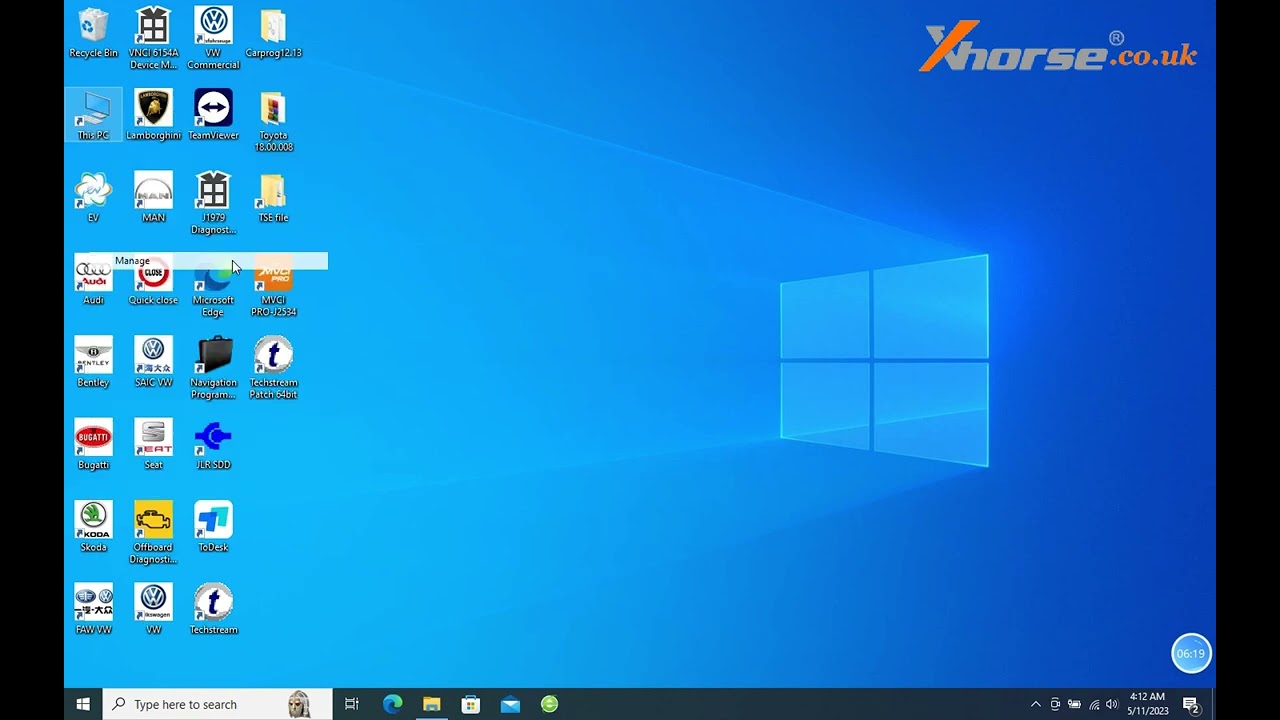Select the Microsoft Edge desktop shortcut

[x=213, y=292]
